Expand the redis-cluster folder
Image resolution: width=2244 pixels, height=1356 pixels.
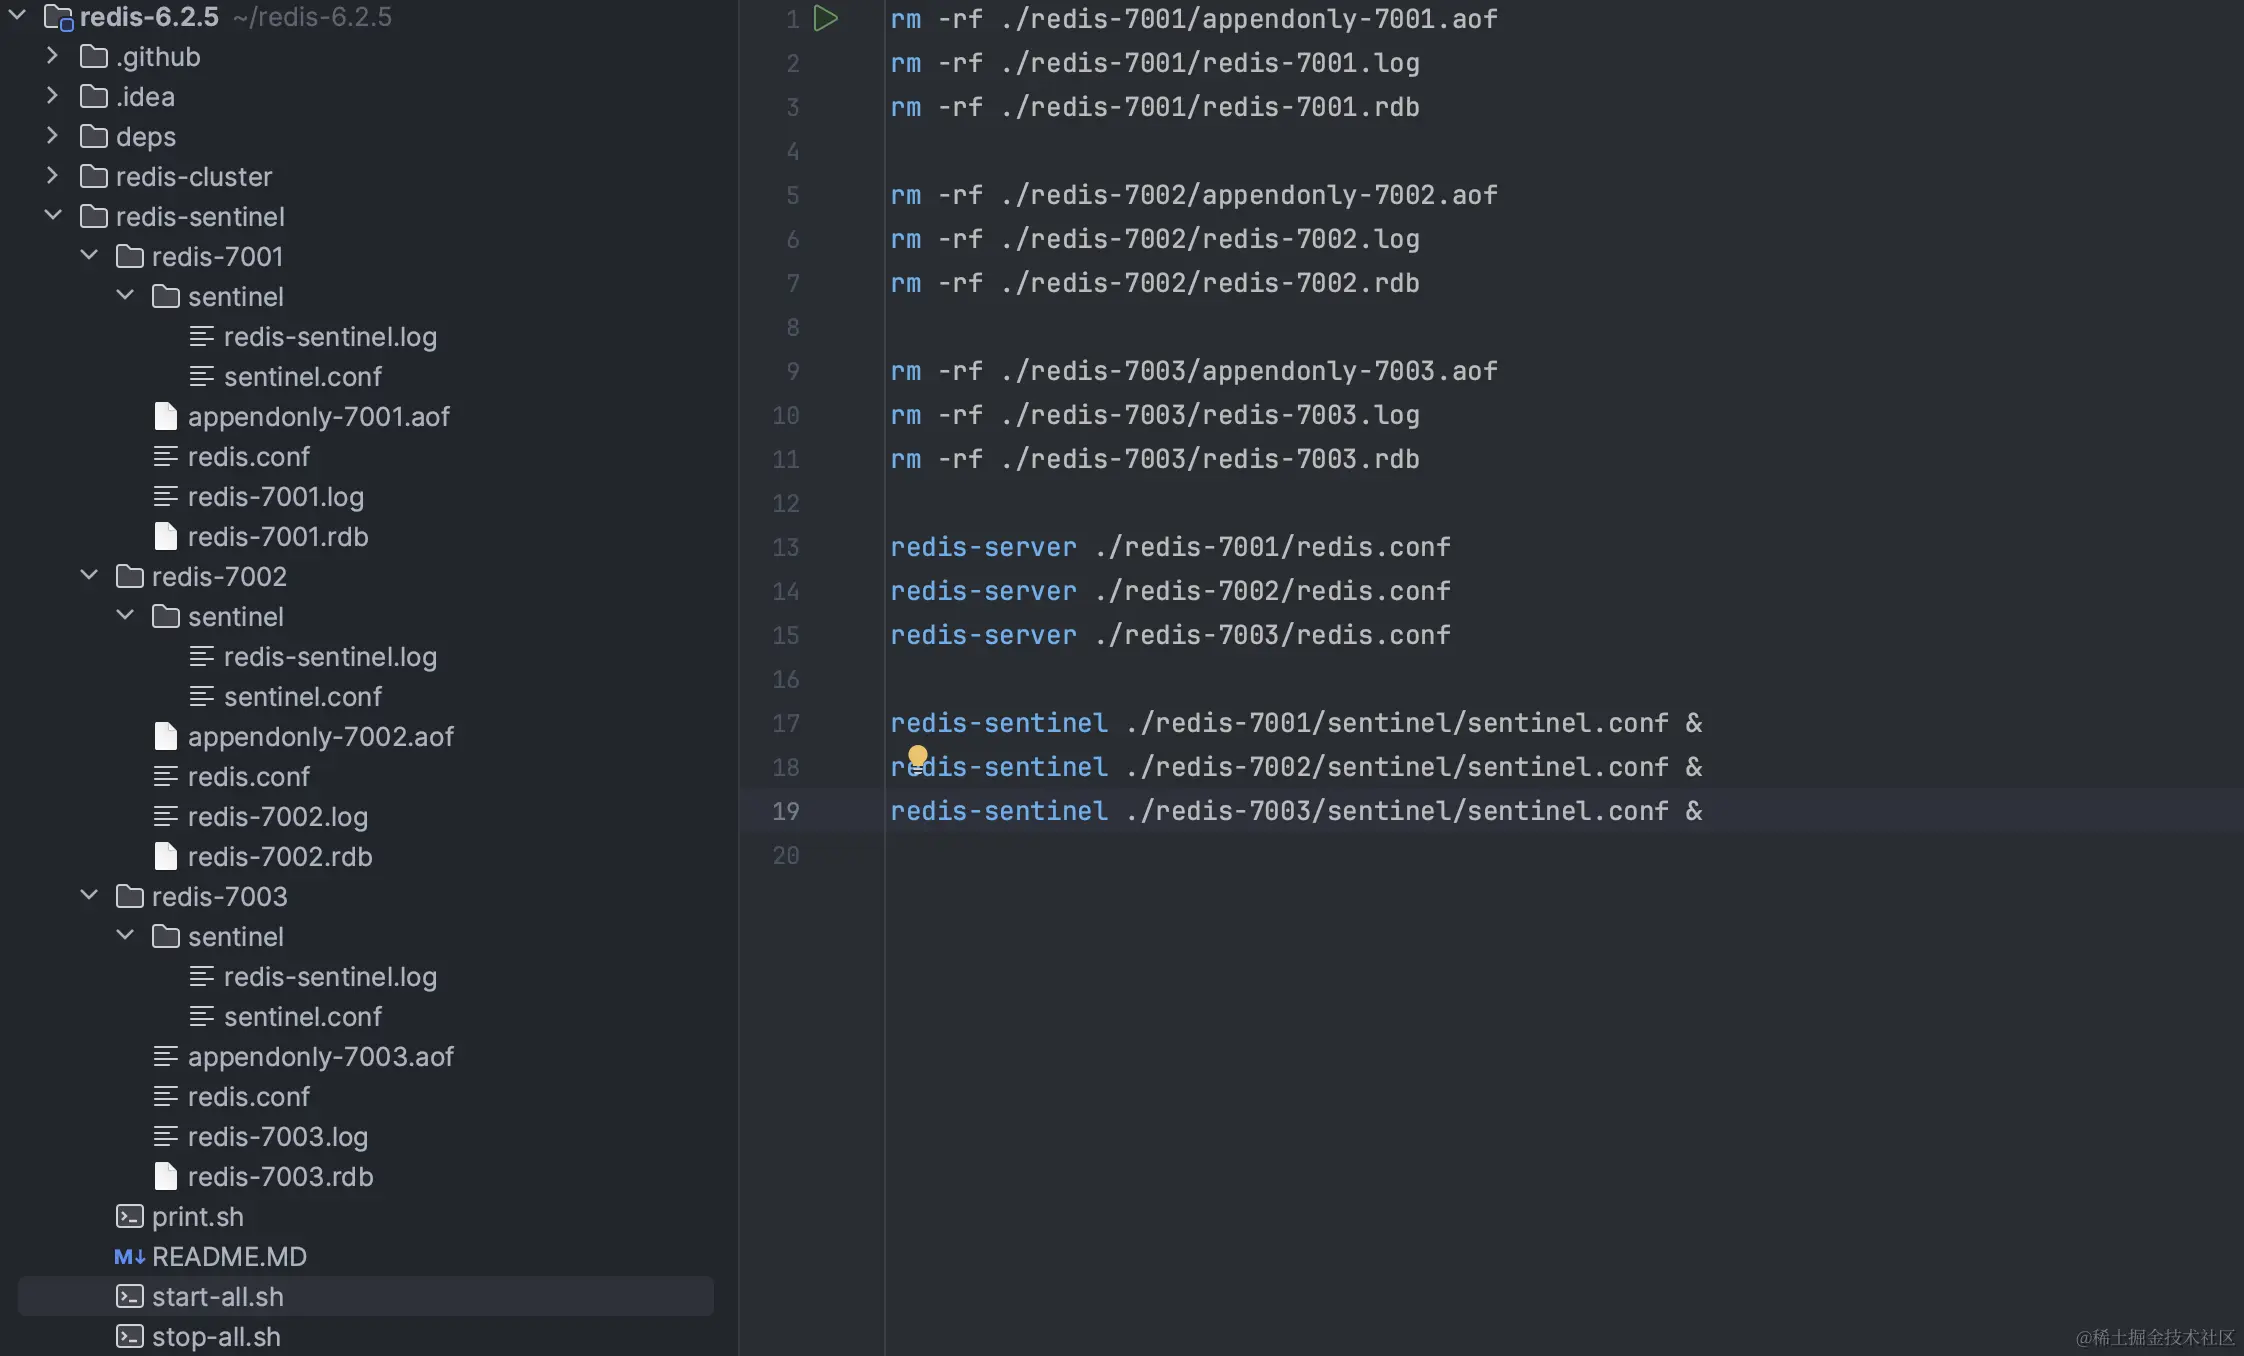click(x=53, y=176)
